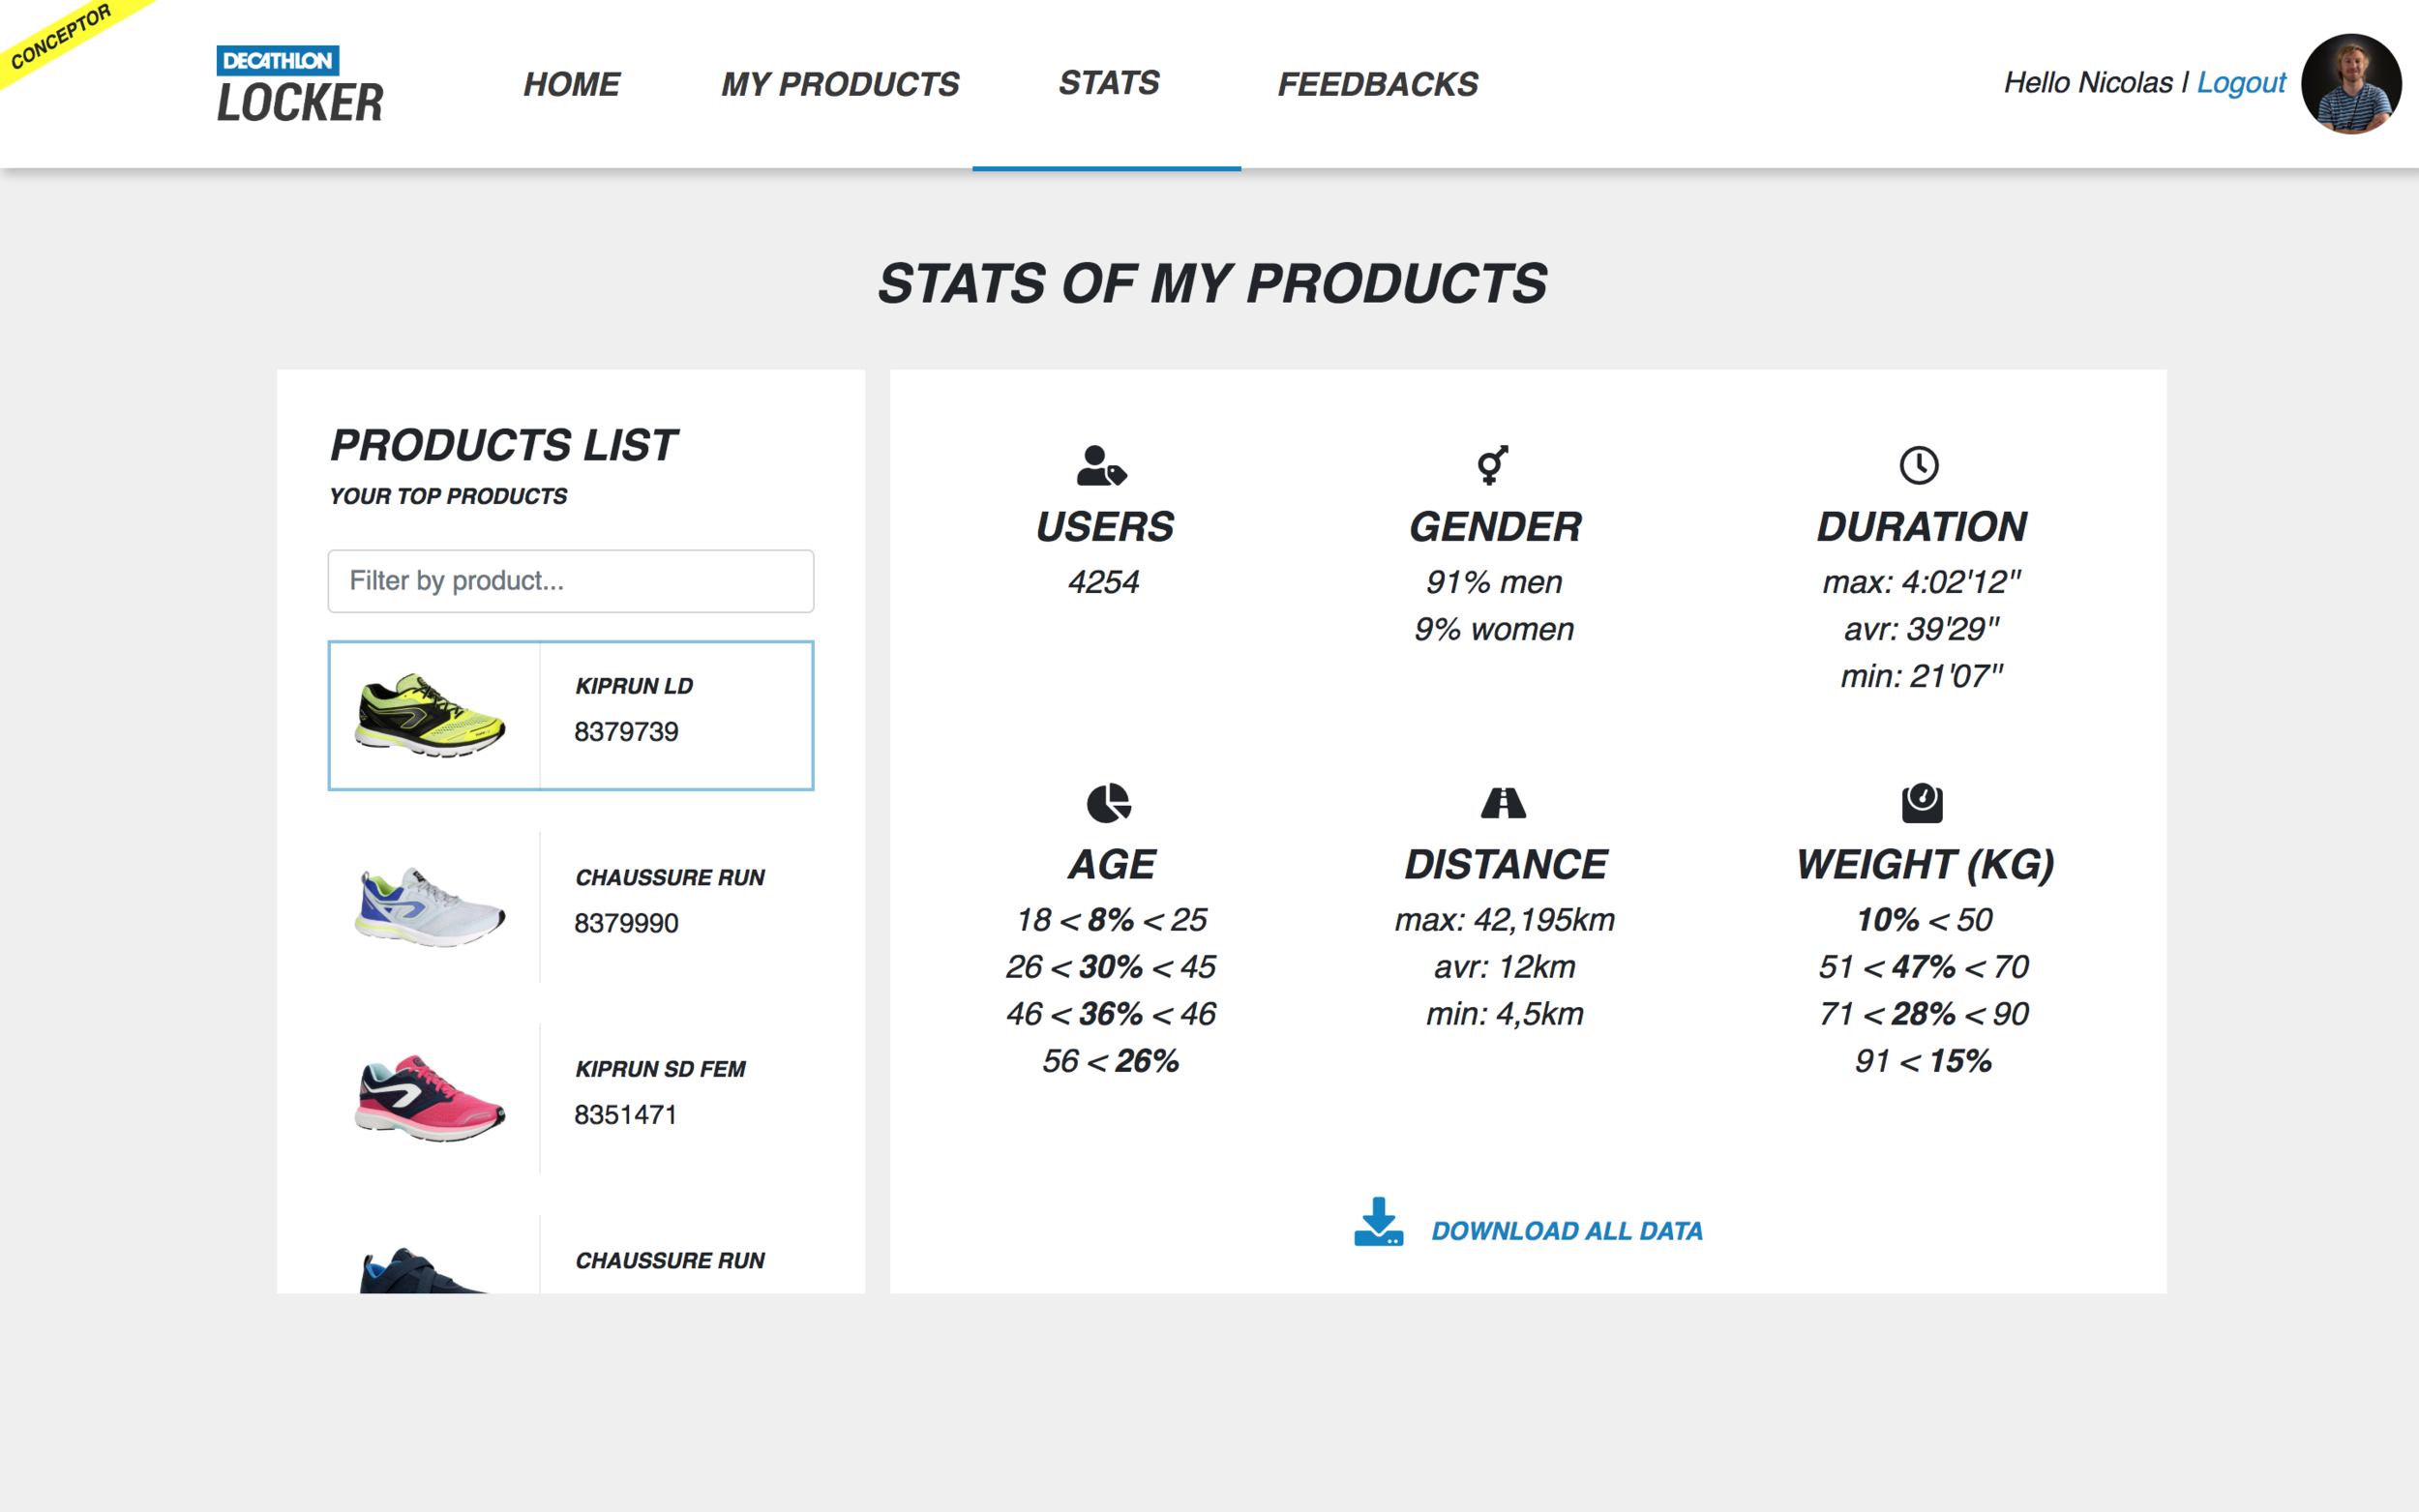Click the Users person icon
The image size is (2419, 1512).
pyautogui.click(x=1102, y=465)
